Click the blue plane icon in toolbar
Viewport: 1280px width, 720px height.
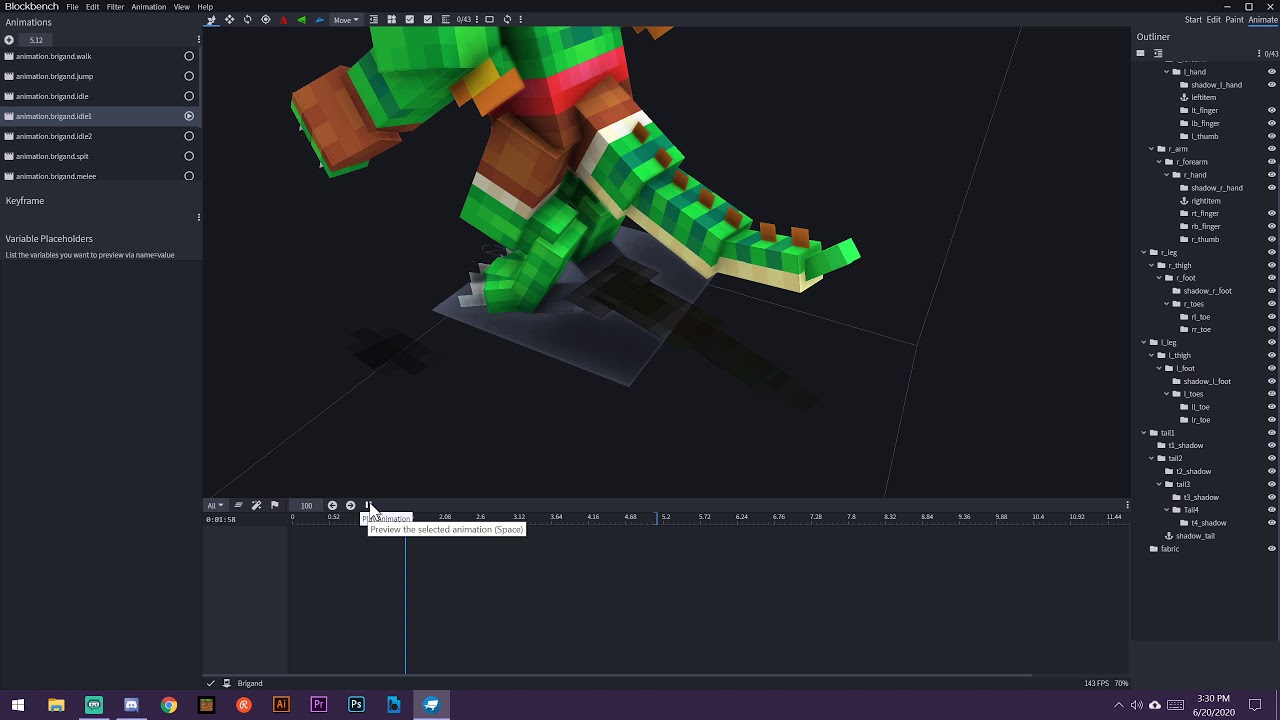pos(319,19)
